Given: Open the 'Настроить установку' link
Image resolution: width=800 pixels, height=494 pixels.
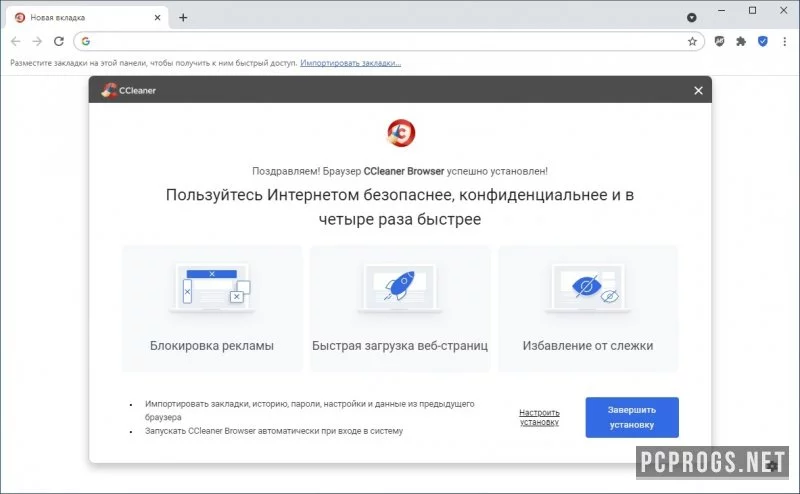Looking at the screenshot, I should tap(539, 417).
